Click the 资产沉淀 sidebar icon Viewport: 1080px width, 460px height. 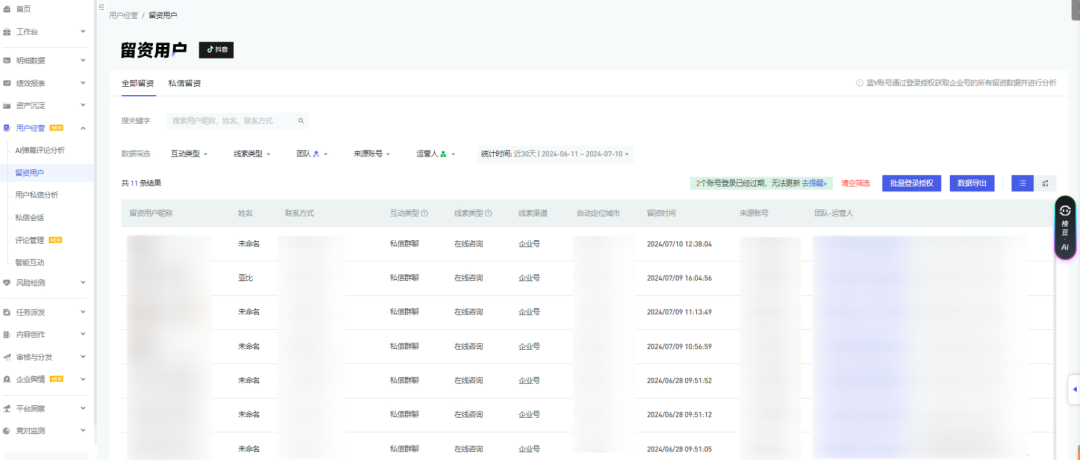pos(7,105)
